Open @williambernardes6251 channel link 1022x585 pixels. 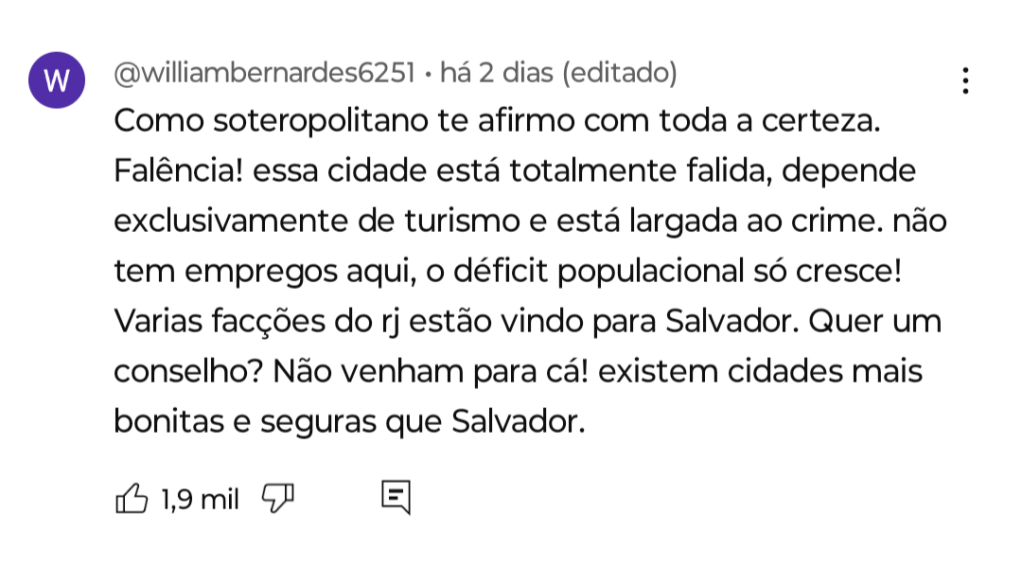[x=264, y=73]
